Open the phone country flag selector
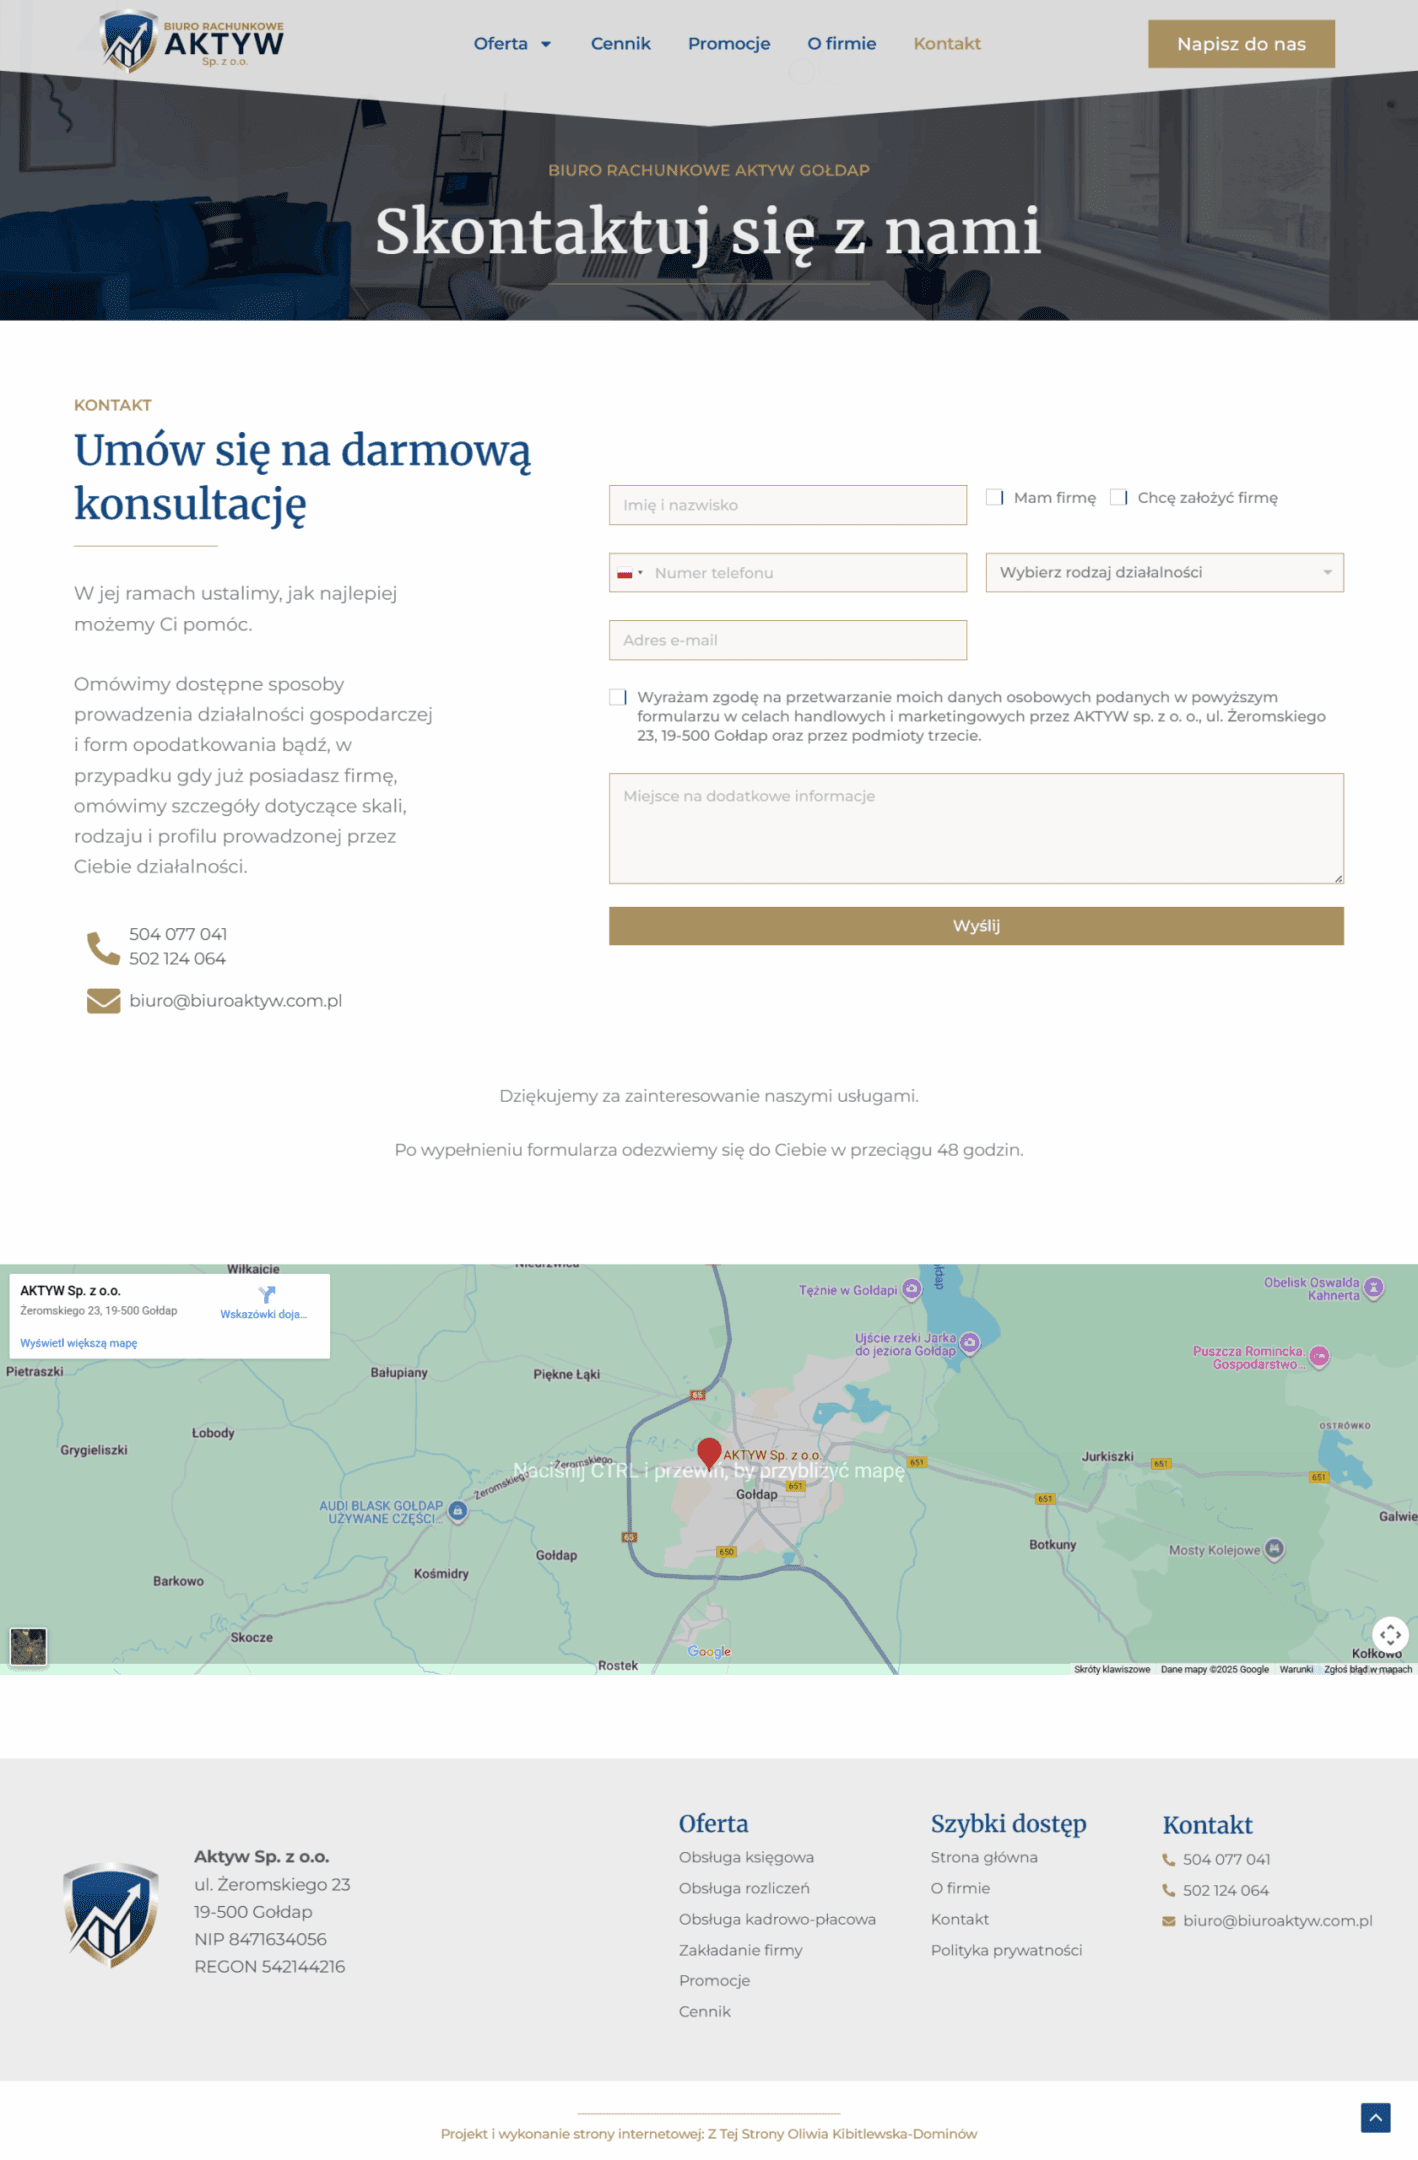Image resolution: width=1418 pixels, height=2160 pixels. click(629, 573)
